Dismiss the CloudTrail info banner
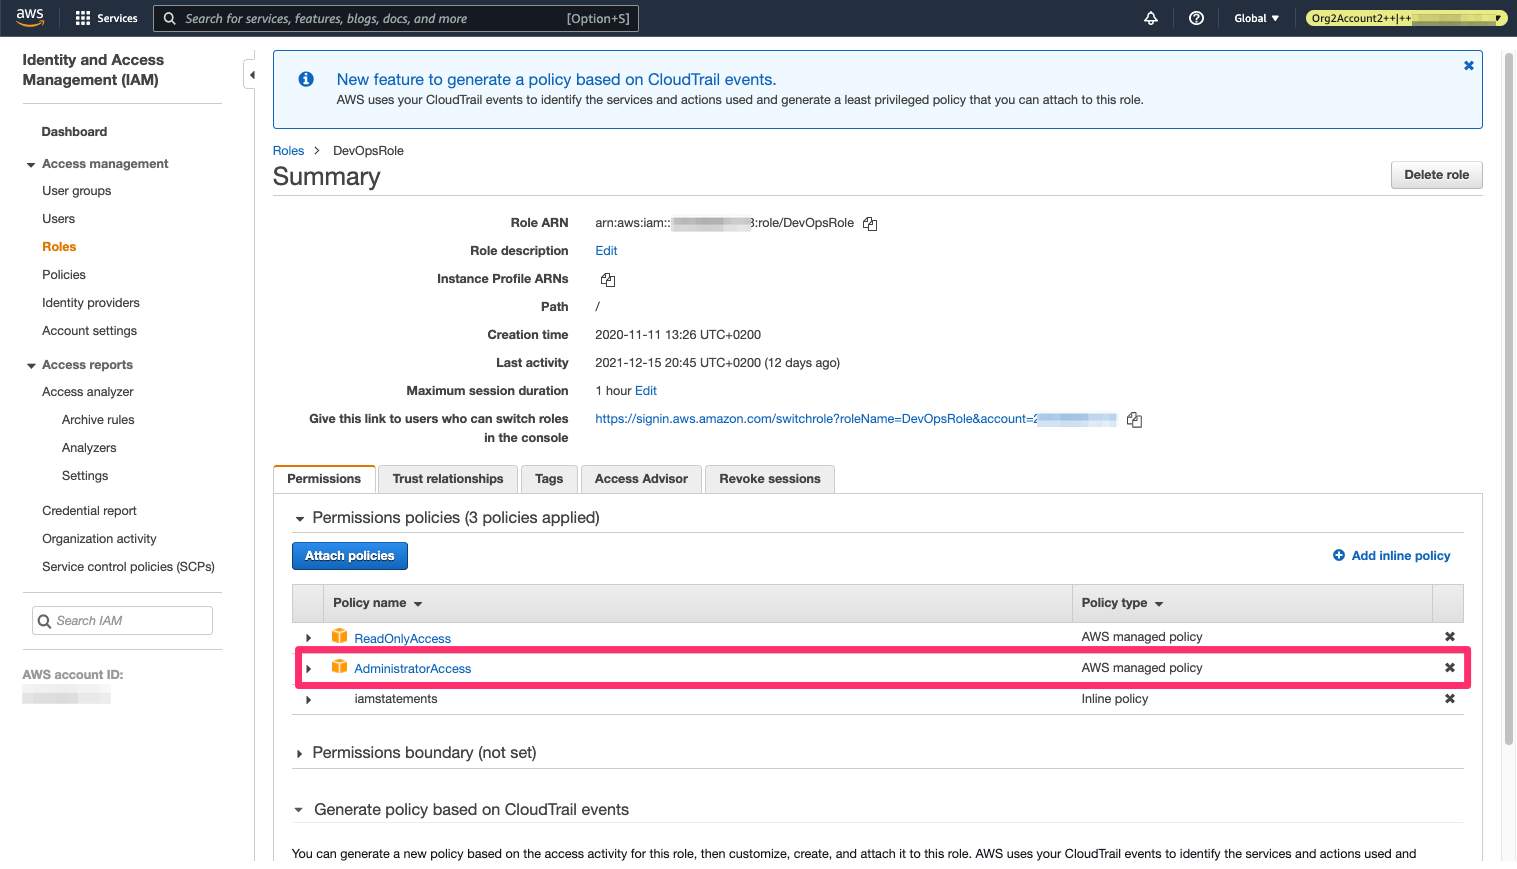 tap(1468, 66)
